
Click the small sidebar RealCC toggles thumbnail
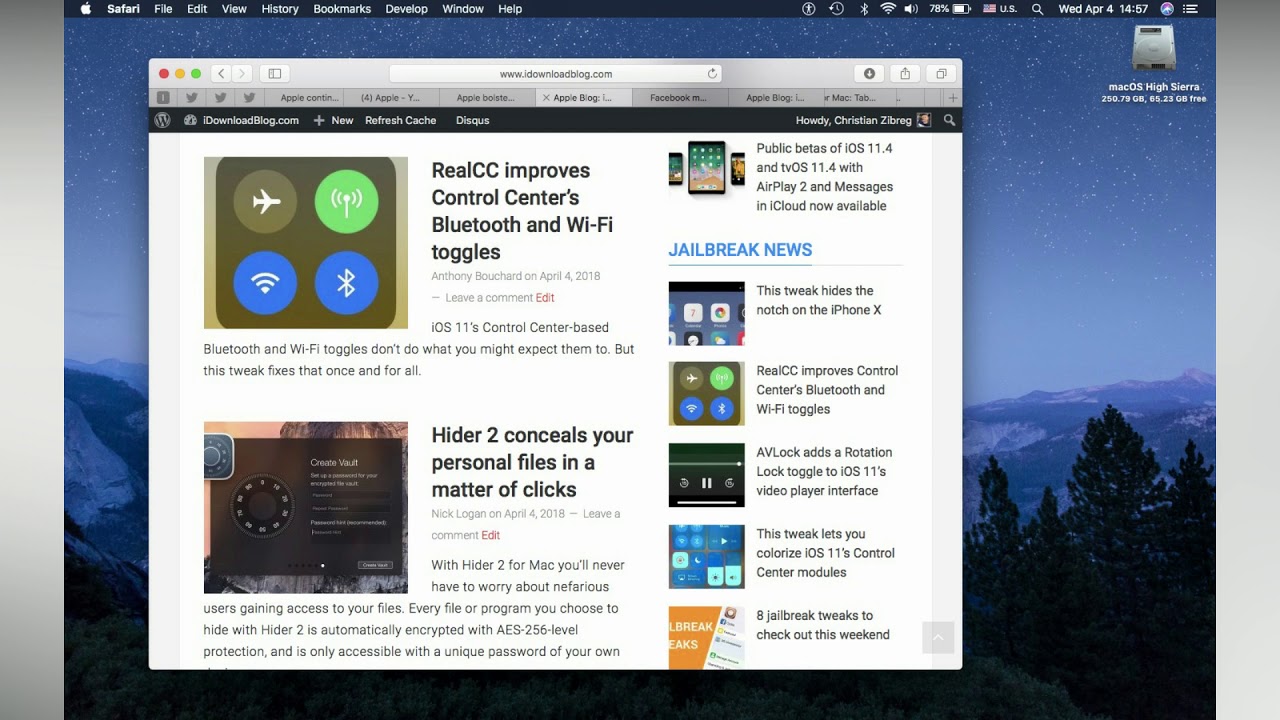pos(706,394)
